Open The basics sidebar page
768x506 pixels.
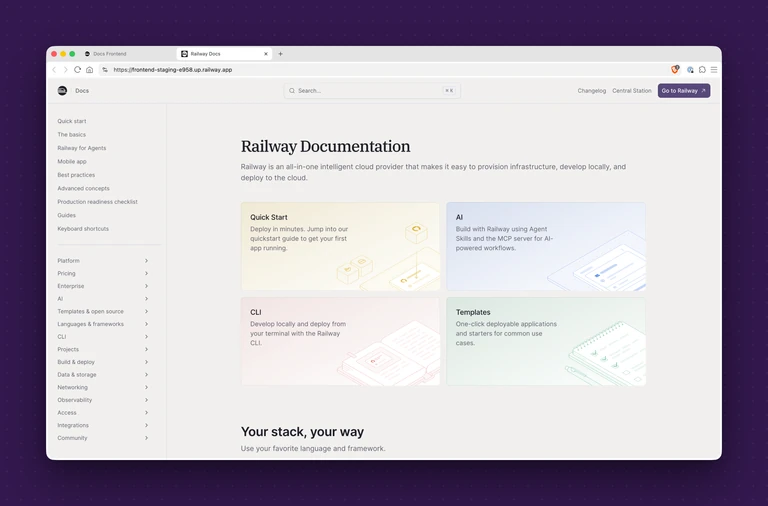point(72,135)
